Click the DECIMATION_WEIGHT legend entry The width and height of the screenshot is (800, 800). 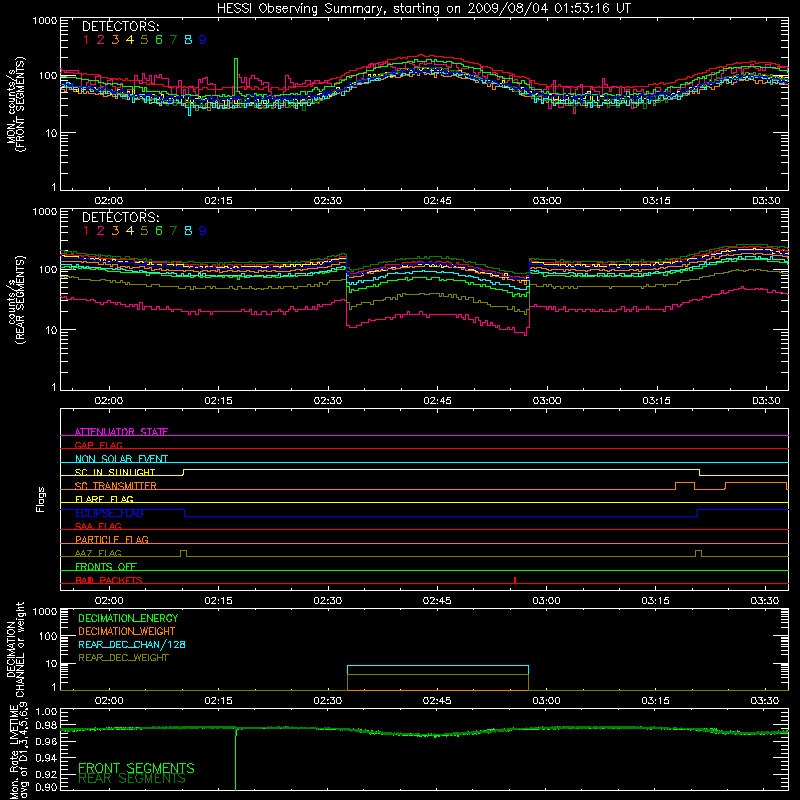(127, 631)
